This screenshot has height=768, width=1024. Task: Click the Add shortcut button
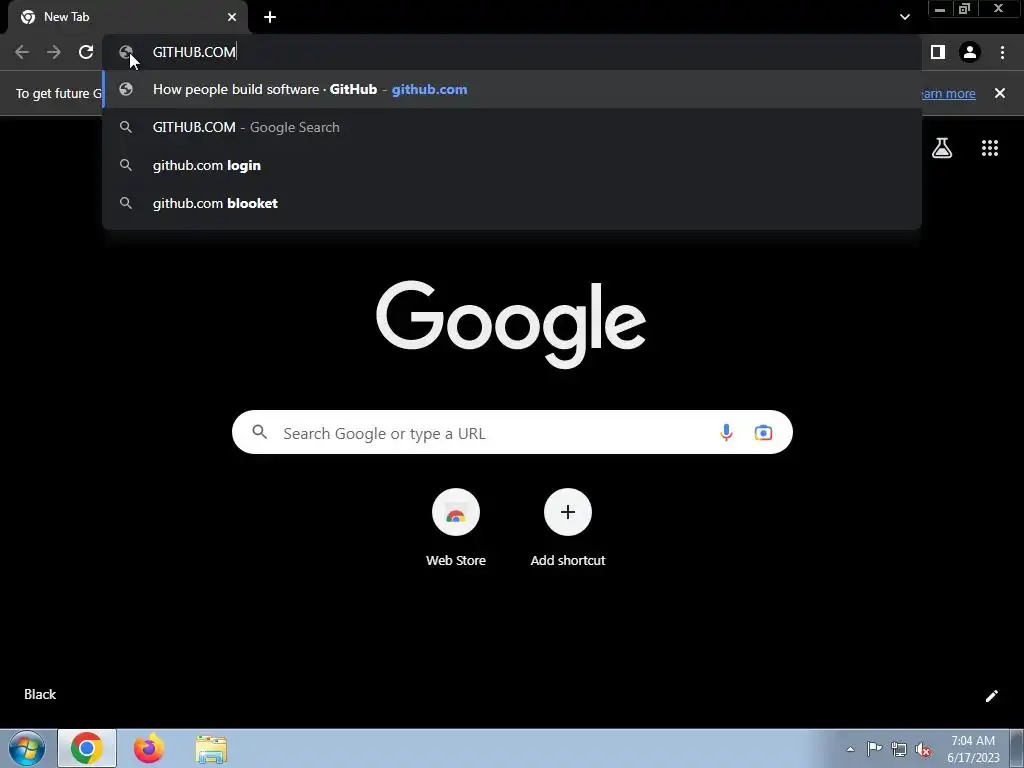coord(568,528)
